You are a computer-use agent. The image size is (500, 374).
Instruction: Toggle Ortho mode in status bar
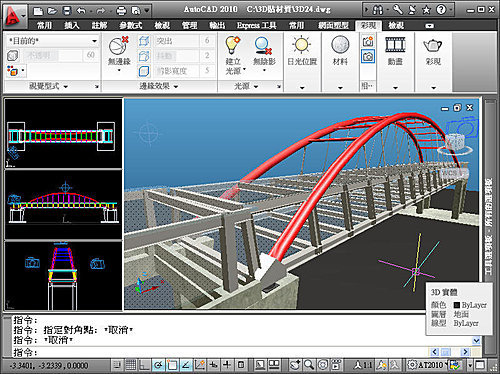point(144,365)
